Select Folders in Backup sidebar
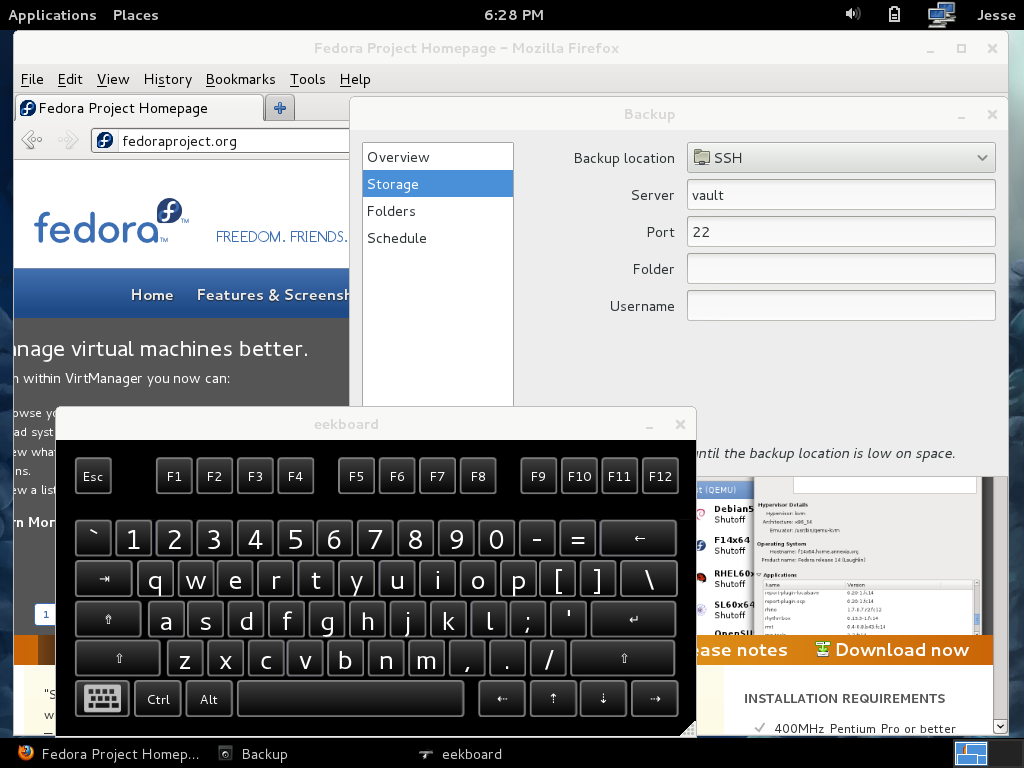 click(438, 211)
